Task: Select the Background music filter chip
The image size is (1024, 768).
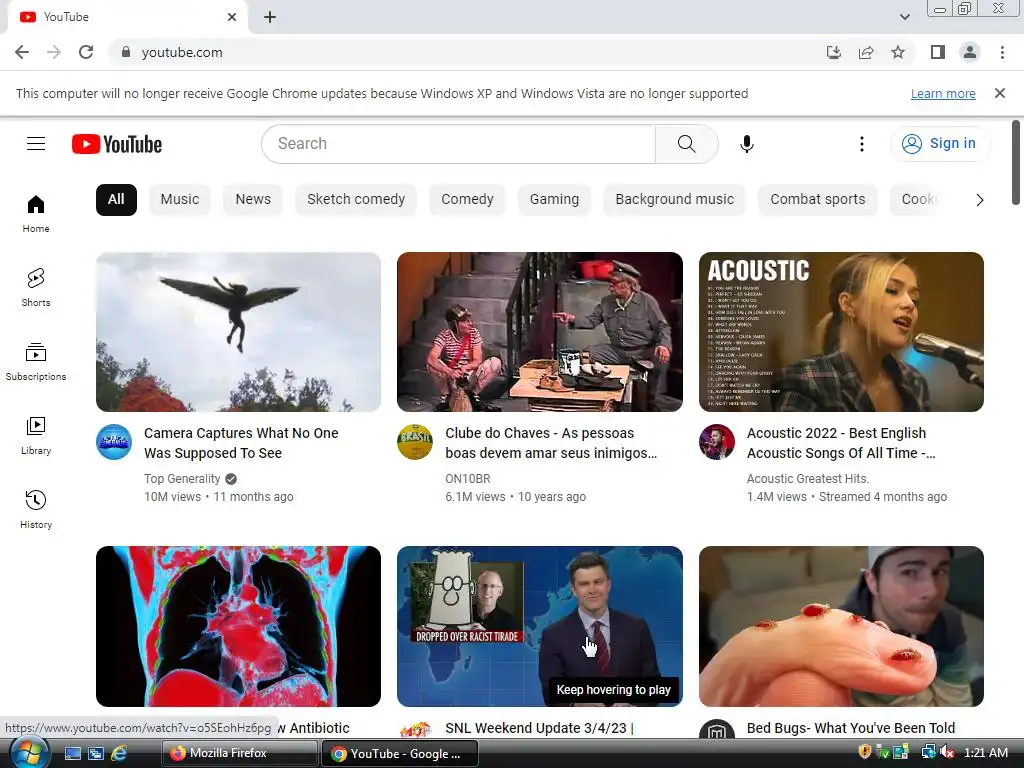Action: point(675,199)
